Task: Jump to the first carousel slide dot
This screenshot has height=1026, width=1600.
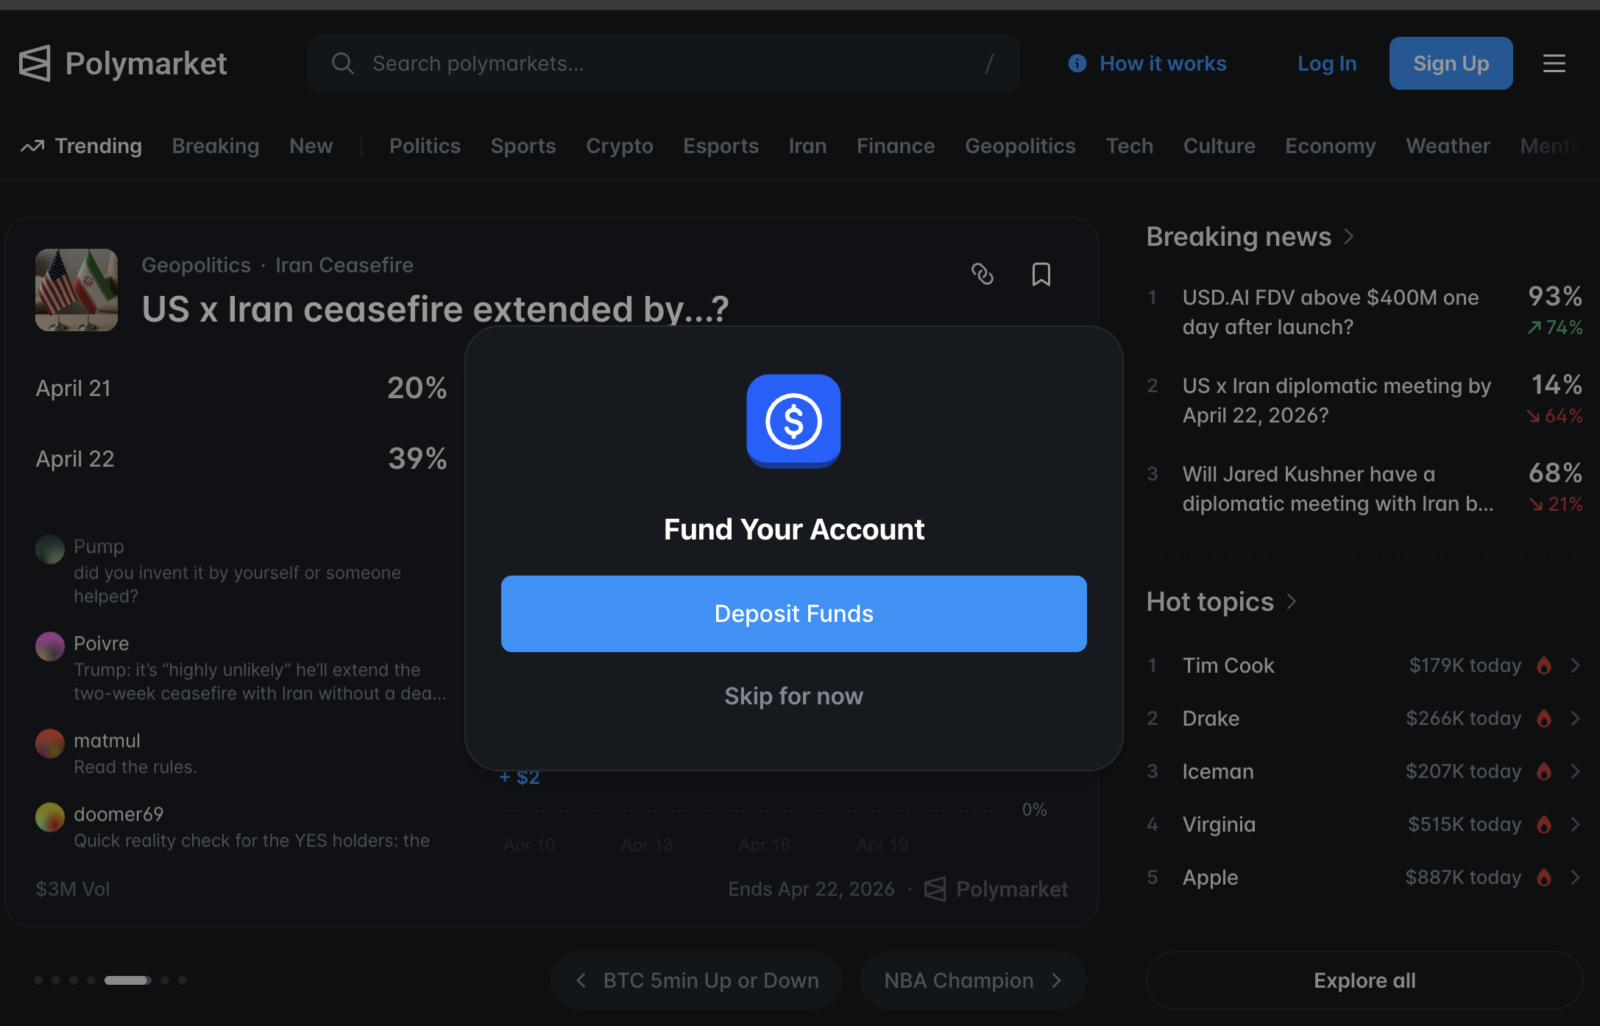Action: (38, 981)
